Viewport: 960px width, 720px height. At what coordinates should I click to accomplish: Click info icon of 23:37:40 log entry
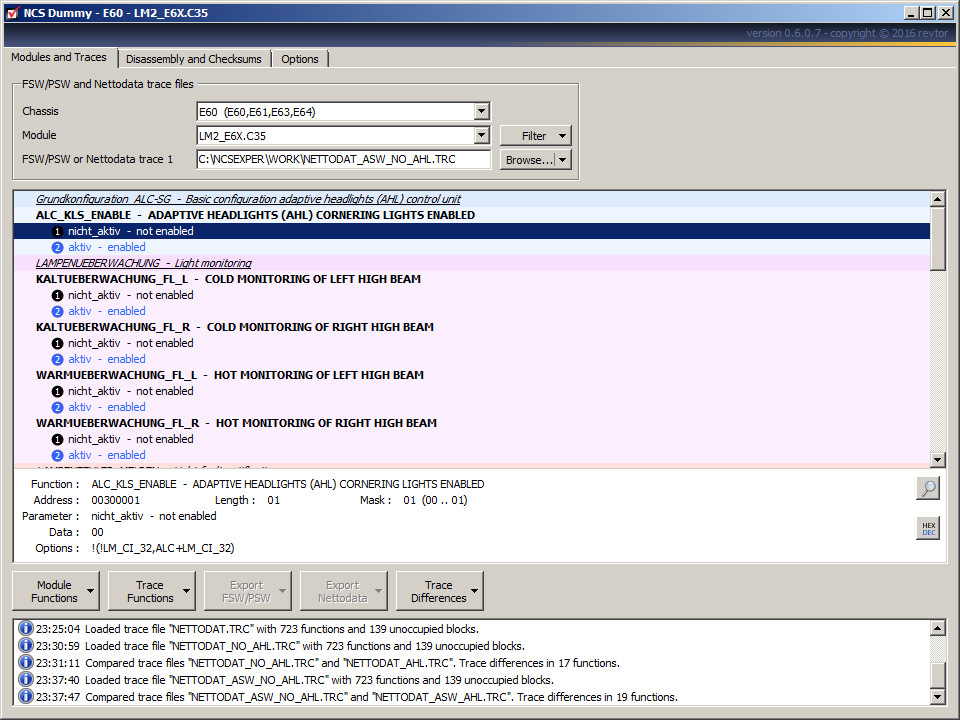26,680
